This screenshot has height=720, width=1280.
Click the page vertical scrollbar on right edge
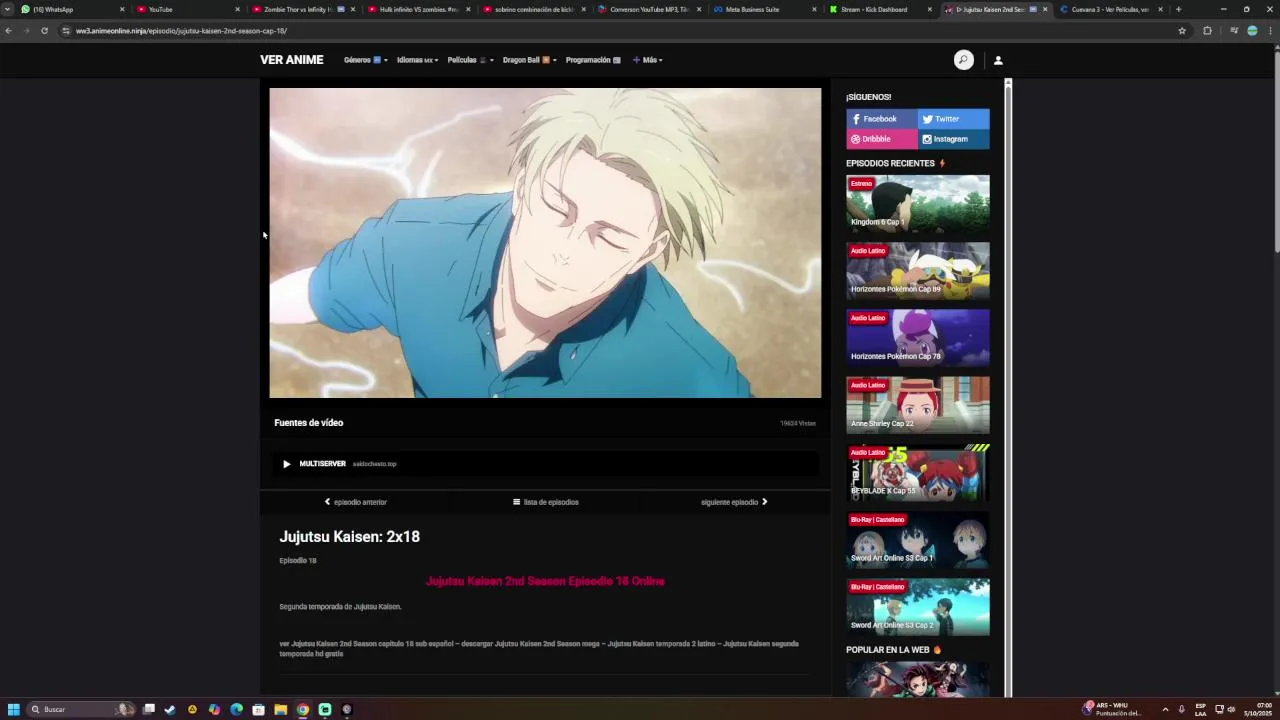click(x=1276, y=370)
